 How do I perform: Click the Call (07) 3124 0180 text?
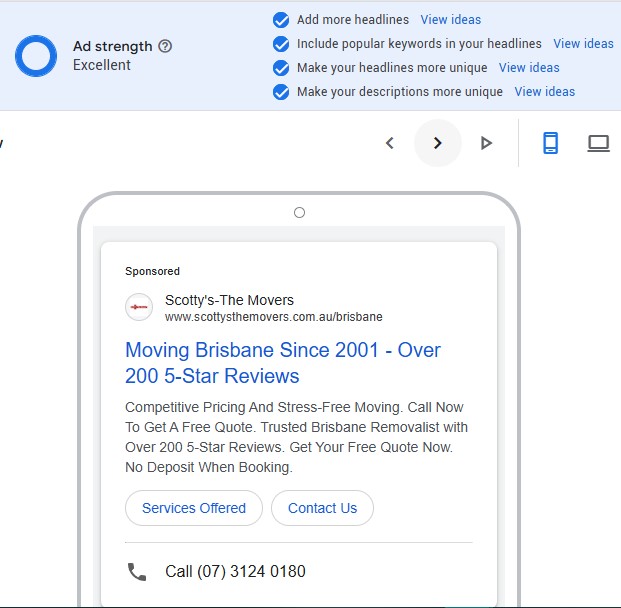235,571
